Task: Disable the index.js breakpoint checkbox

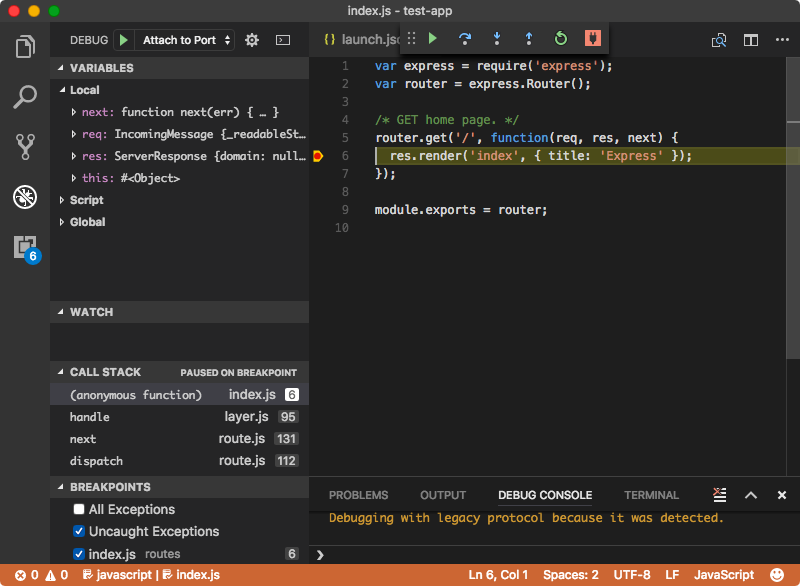Action: [x=79, y=553]
